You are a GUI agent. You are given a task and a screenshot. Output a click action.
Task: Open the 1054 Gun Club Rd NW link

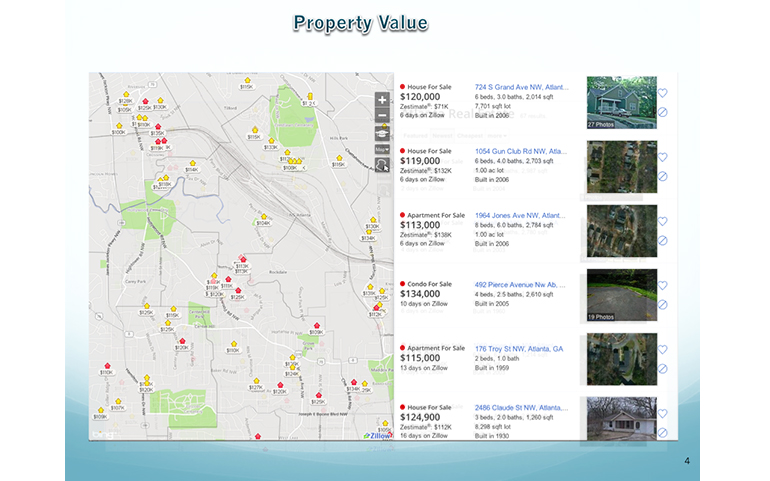tap(521, 151)
